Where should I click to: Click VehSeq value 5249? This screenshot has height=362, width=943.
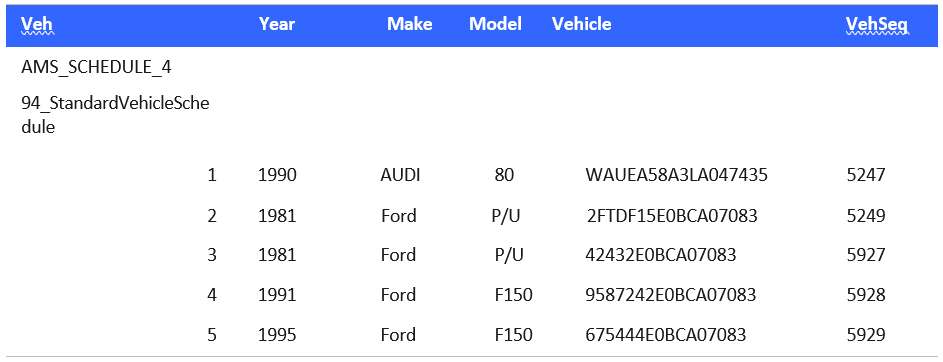pyautogui.click(x=865, y=215)
